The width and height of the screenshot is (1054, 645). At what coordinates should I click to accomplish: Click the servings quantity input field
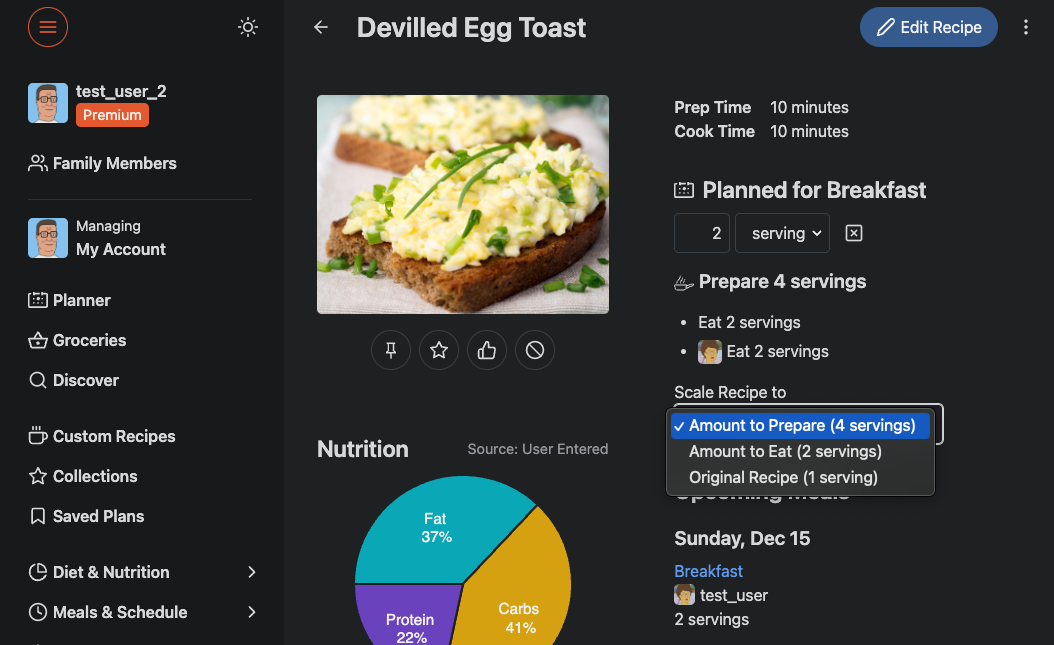pos(702,233)
